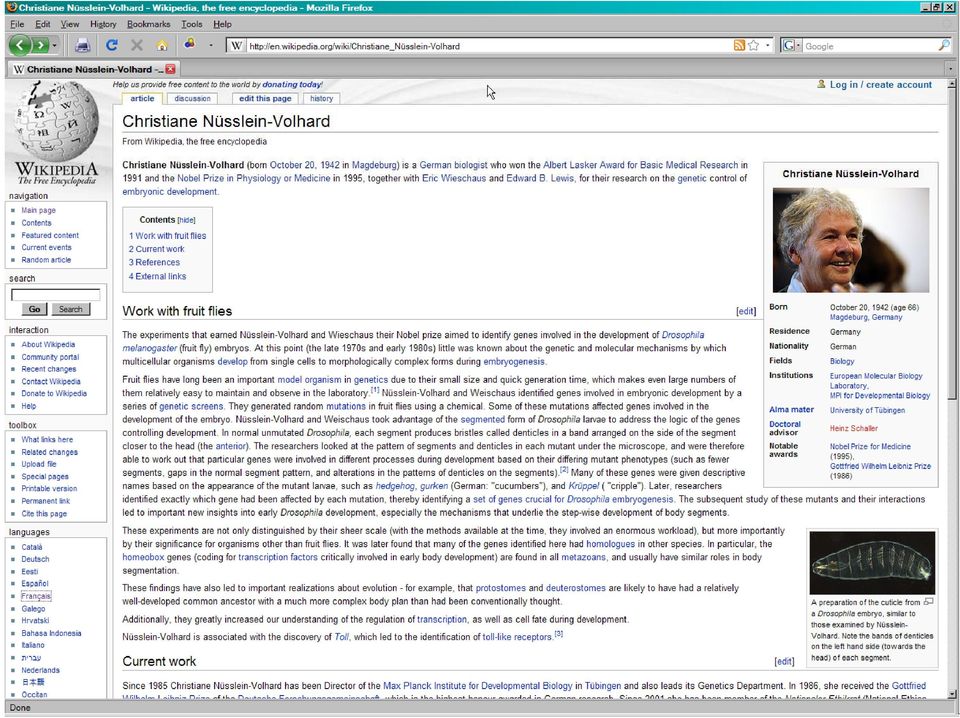This screenshot has width=960, height=718.
Task: Click the browser Back arrow button
Action: (20, 45)
